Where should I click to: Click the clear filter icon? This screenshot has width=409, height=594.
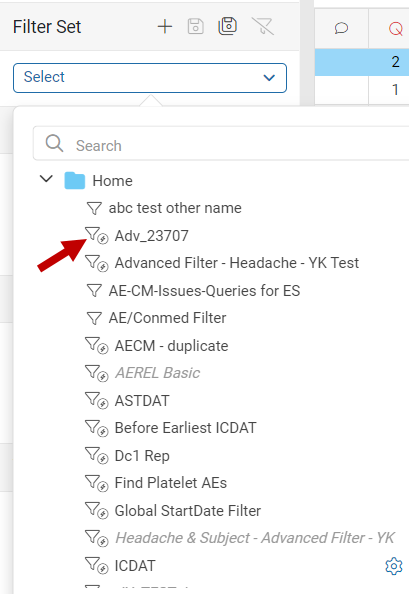point(262,26)
